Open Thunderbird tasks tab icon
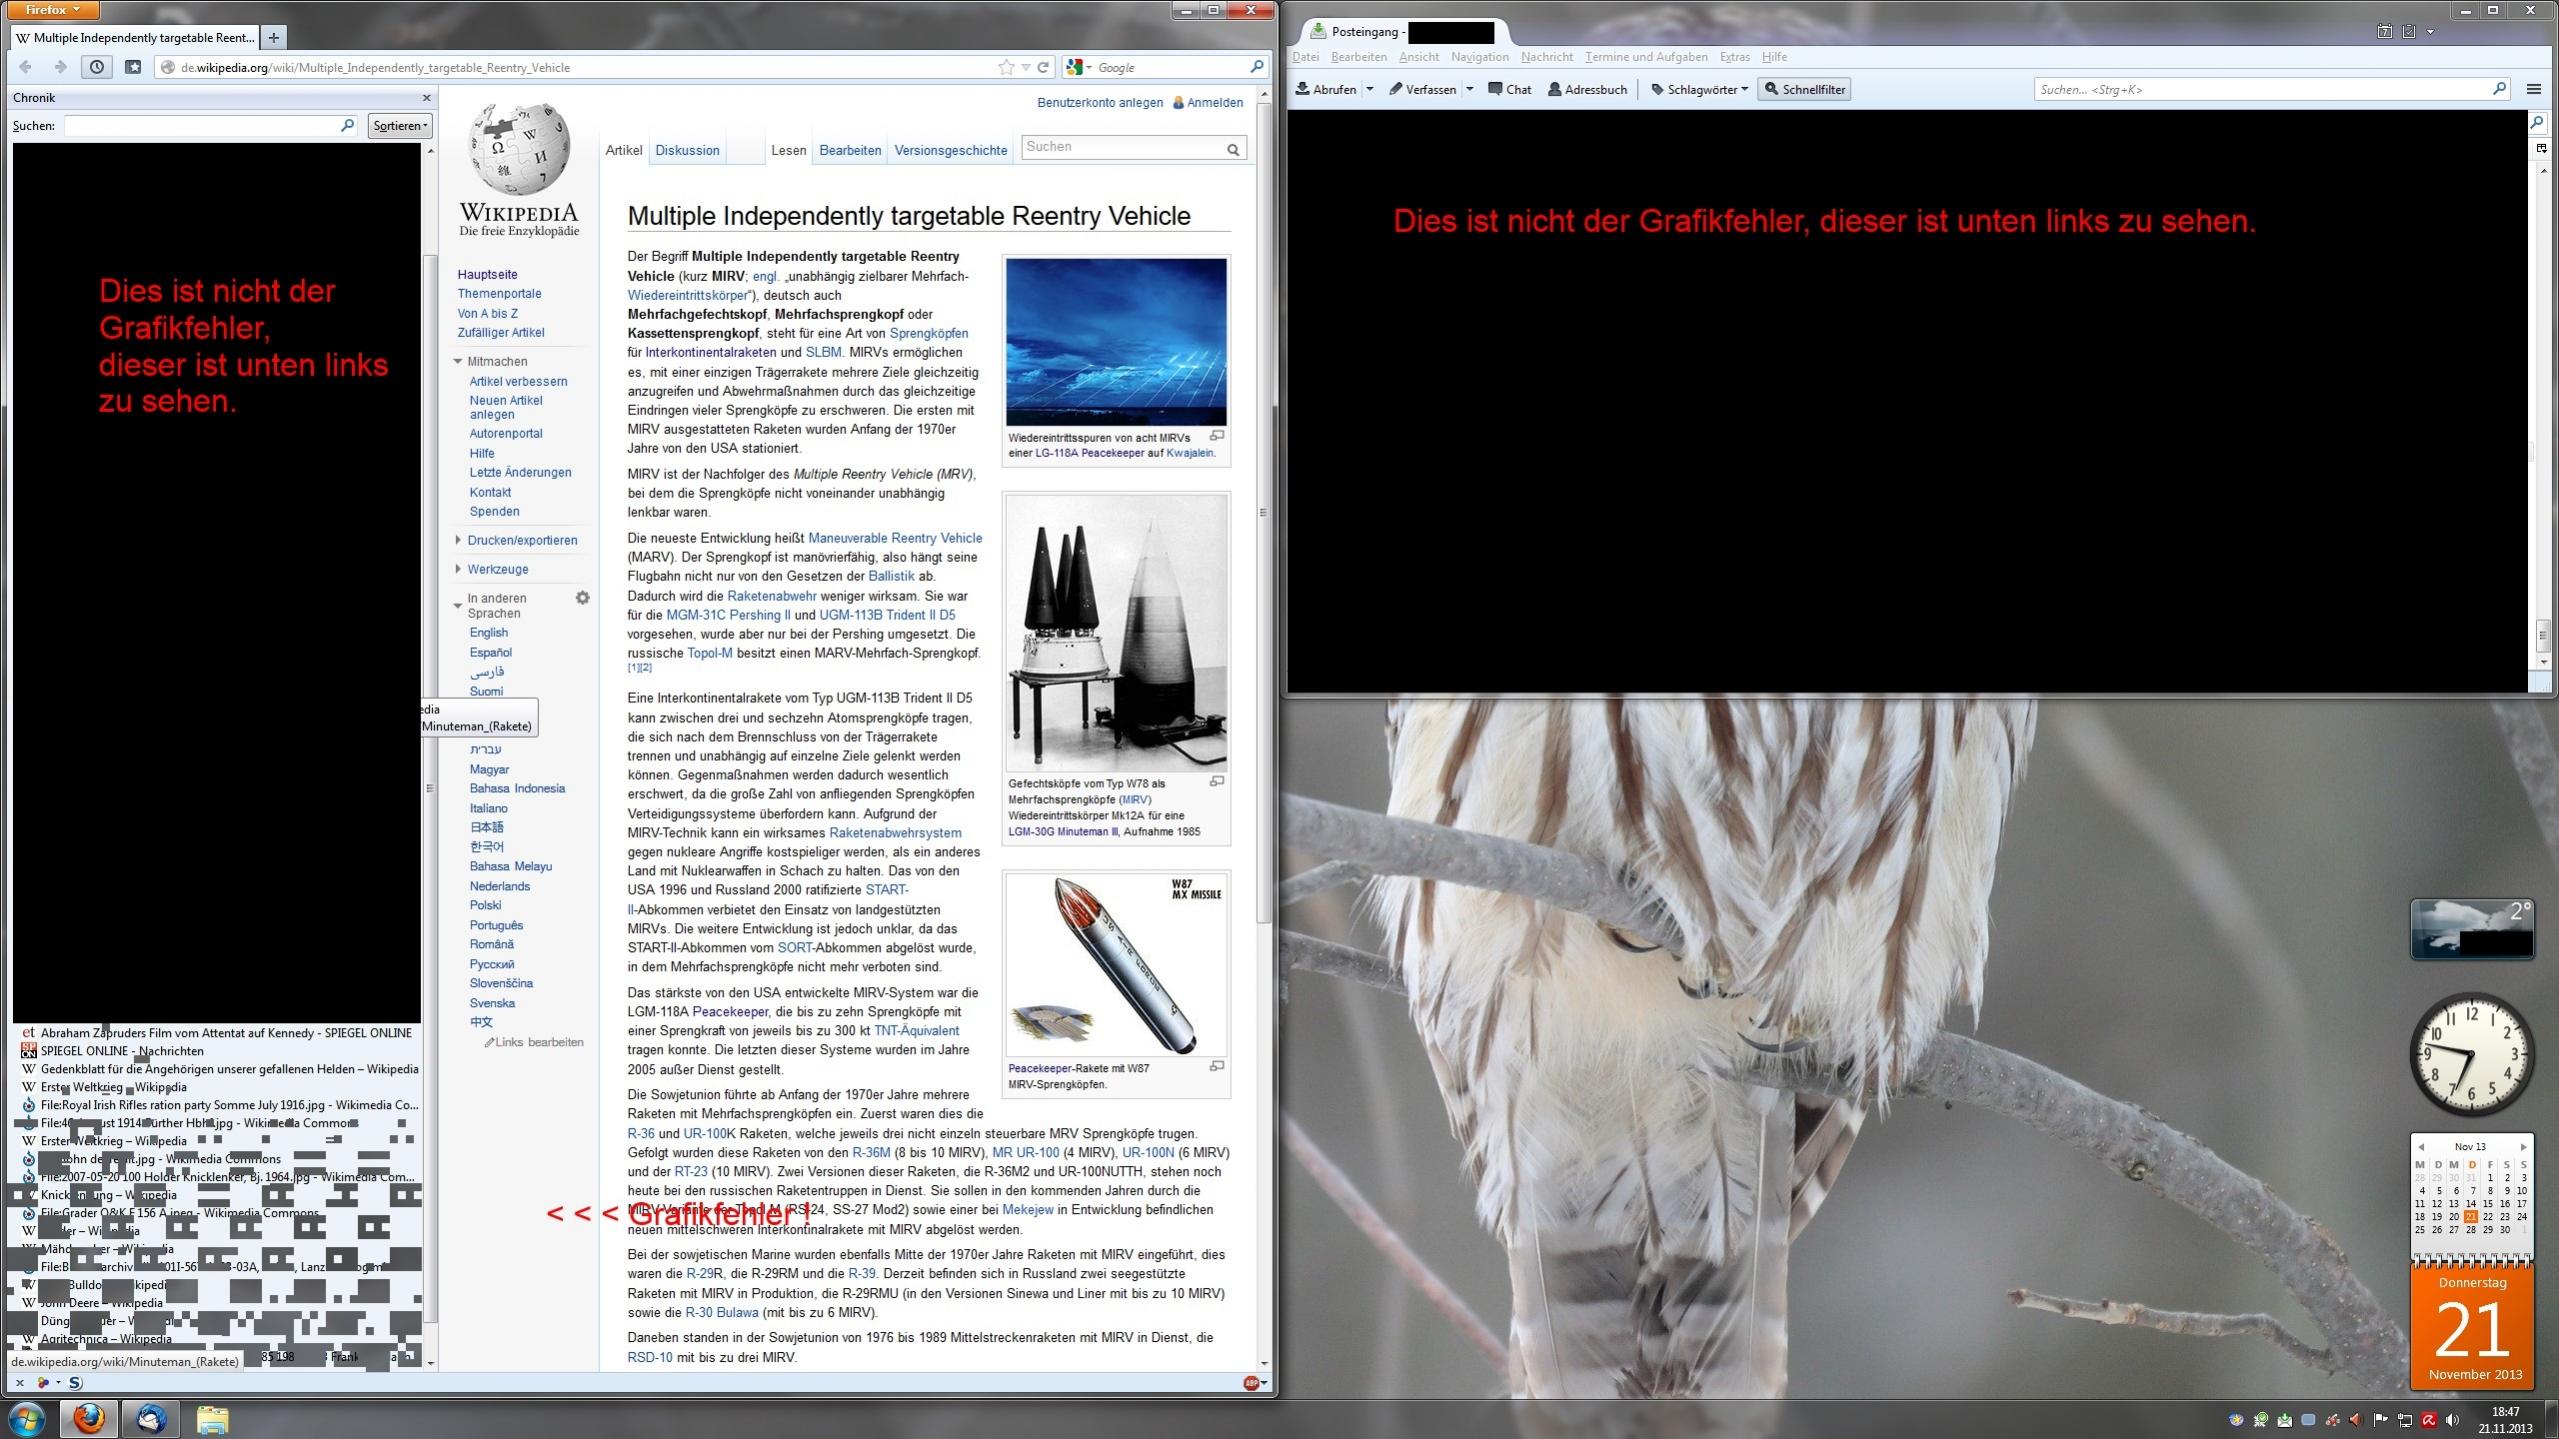Image resolution: width=2559 pixels, height=1439 pixels. coord(2408,32)
